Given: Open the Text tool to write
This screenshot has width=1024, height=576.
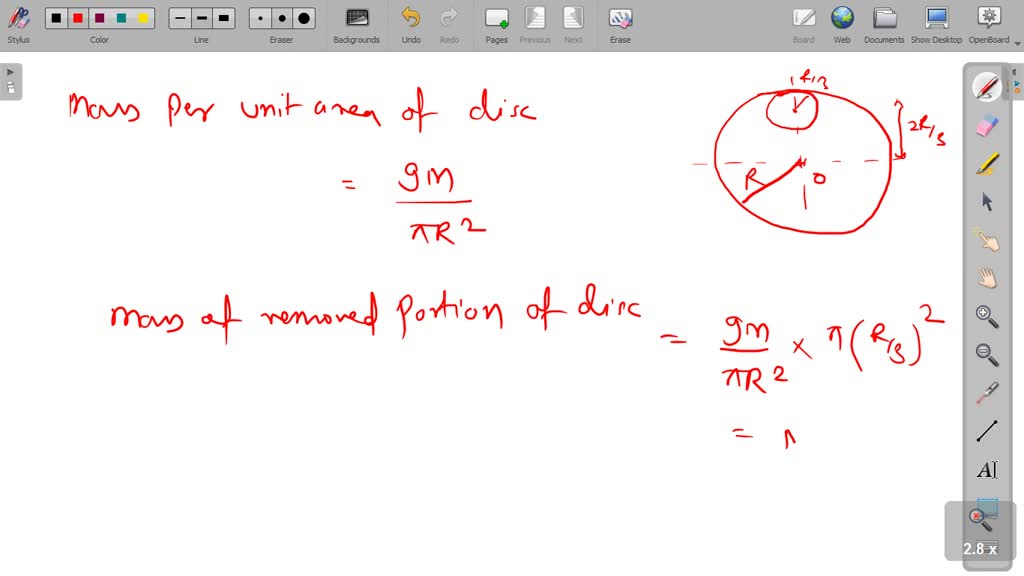Looking at the screenshot, I should pos(986,468).
